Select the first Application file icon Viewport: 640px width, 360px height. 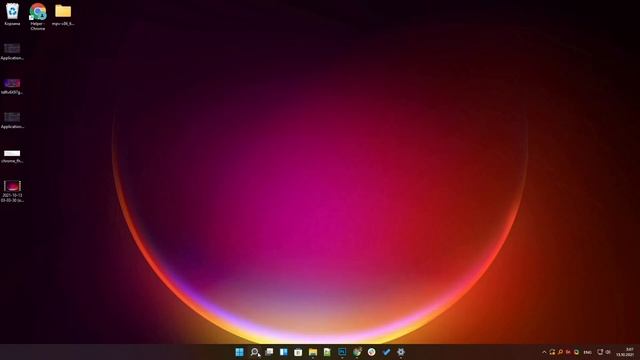12,51
